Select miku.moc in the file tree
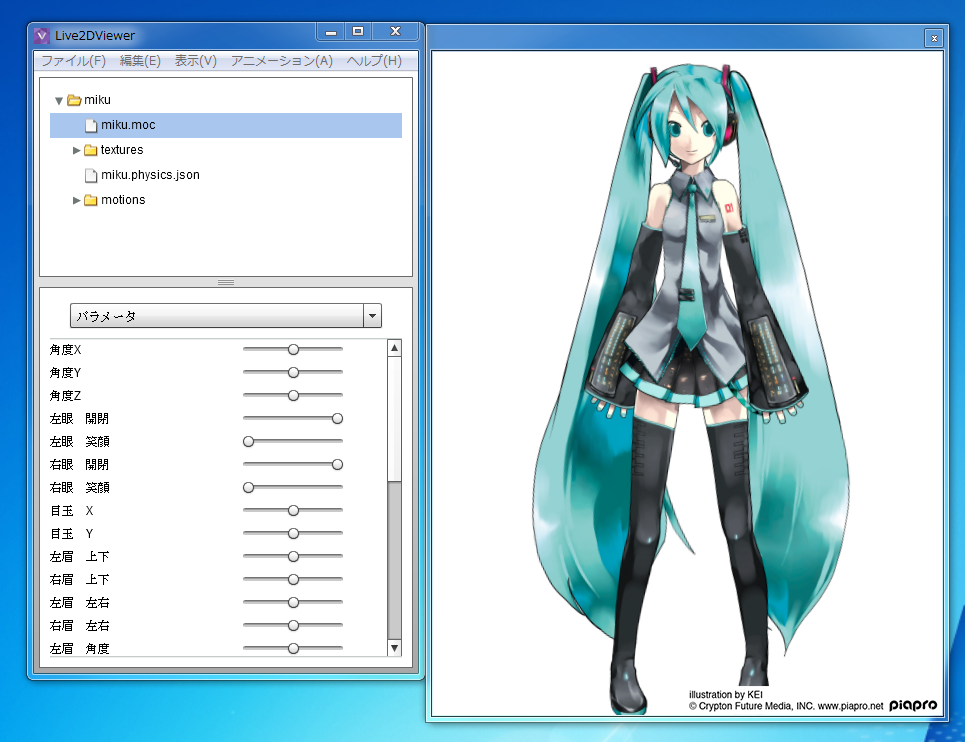Image resolution: width=965 pixels, height=742 pixels. [x=226, y=125]
